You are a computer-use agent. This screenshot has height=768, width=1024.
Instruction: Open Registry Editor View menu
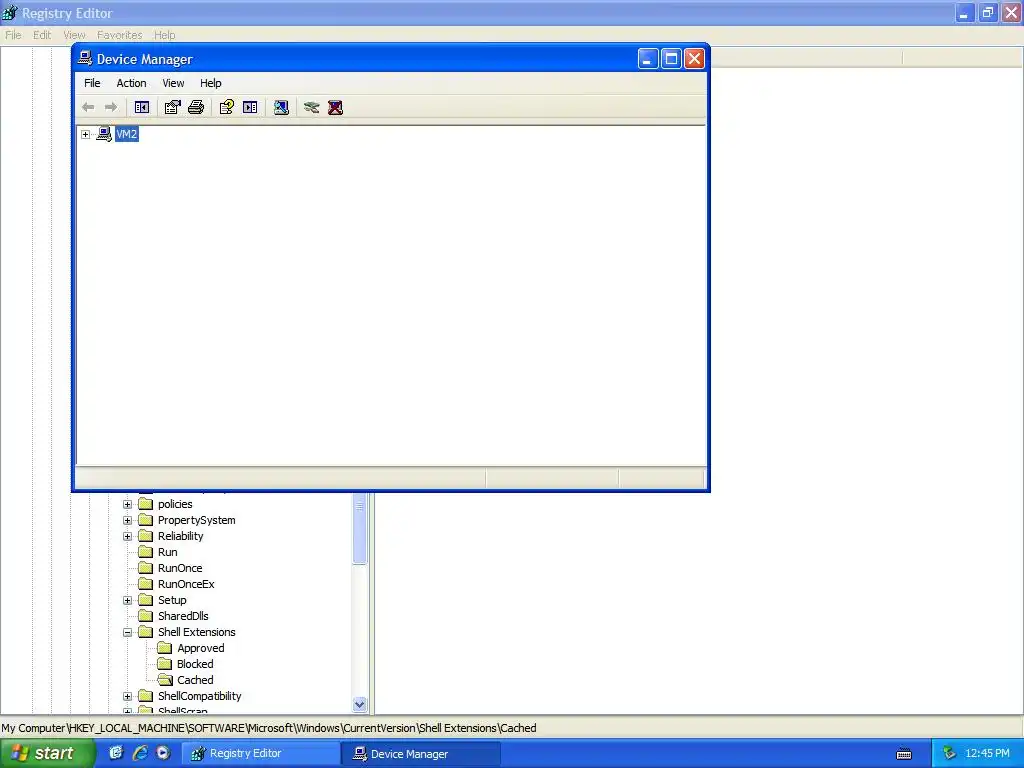(x=74, y=35)
